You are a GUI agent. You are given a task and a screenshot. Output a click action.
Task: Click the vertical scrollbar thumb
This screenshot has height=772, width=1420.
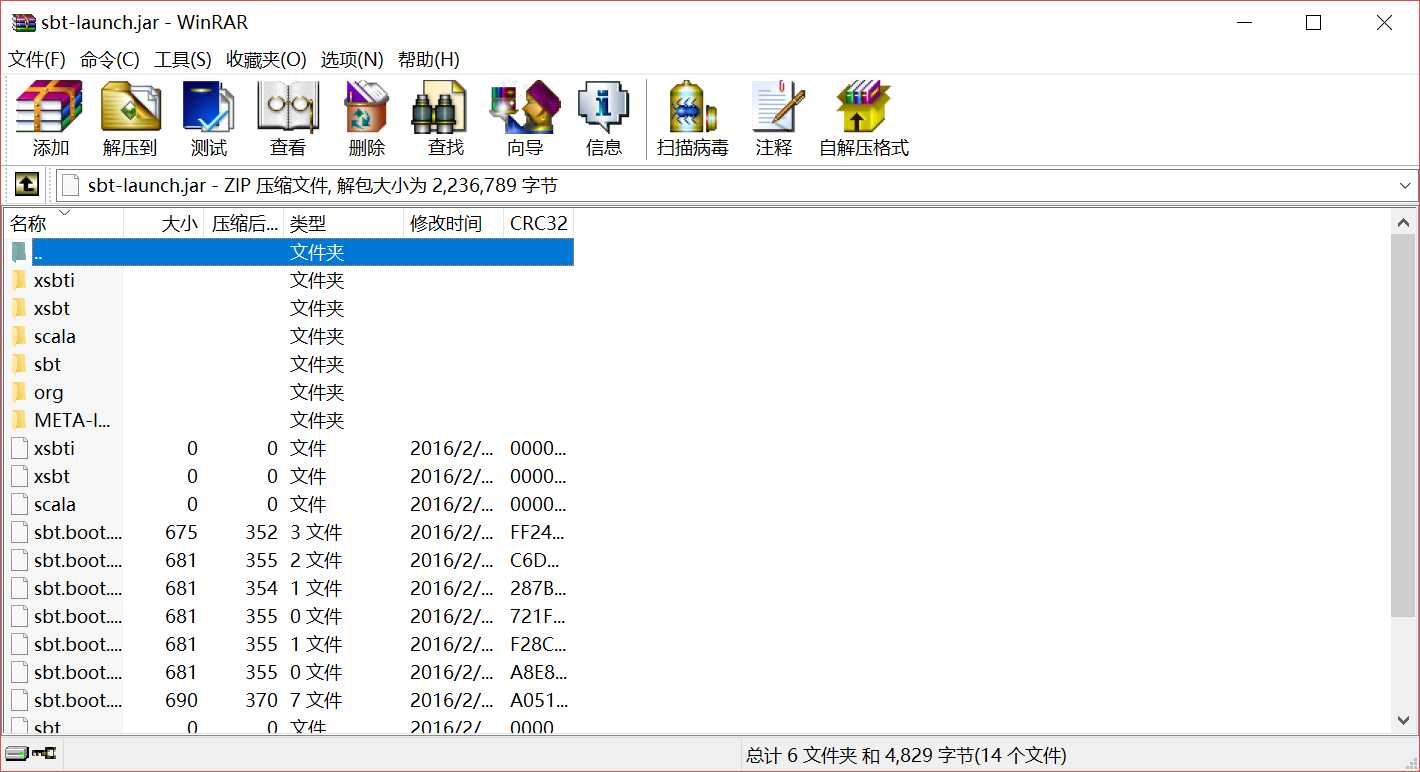pos(1404,425)
